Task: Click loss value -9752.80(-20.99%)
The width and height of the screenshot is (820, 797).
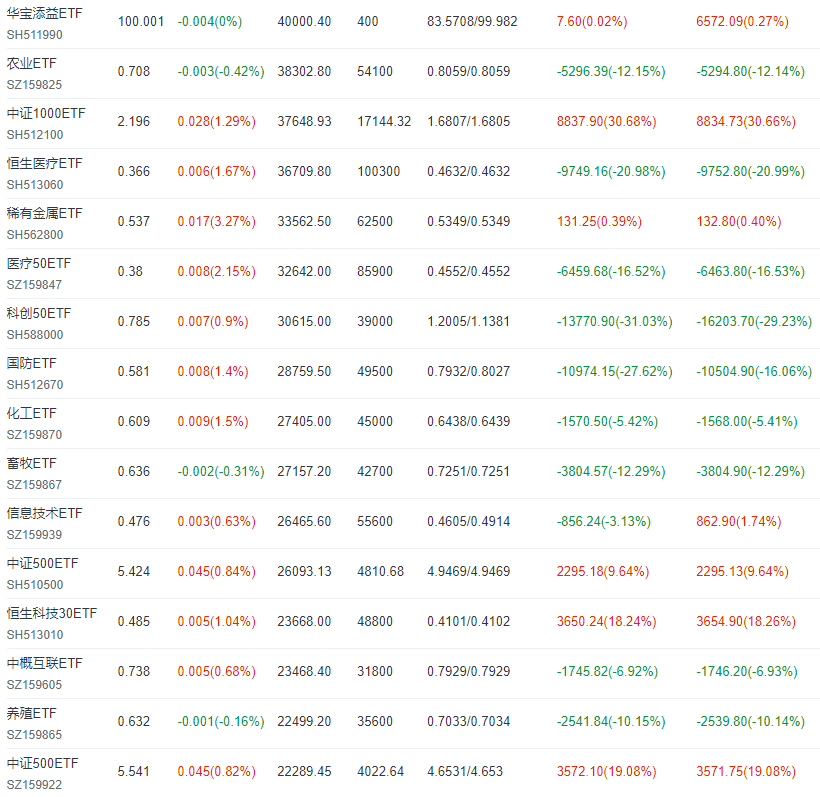Action: tap(750, 172)
